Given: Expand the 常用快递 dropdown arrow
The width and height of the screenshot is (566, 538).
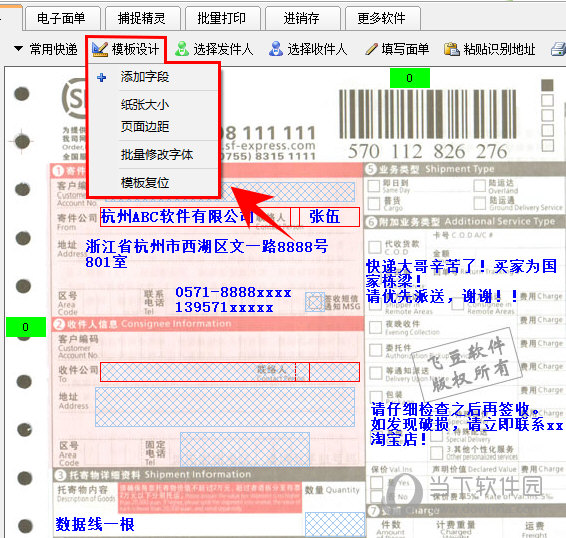Looking at the screenshot, I should [x=18, y=48].
